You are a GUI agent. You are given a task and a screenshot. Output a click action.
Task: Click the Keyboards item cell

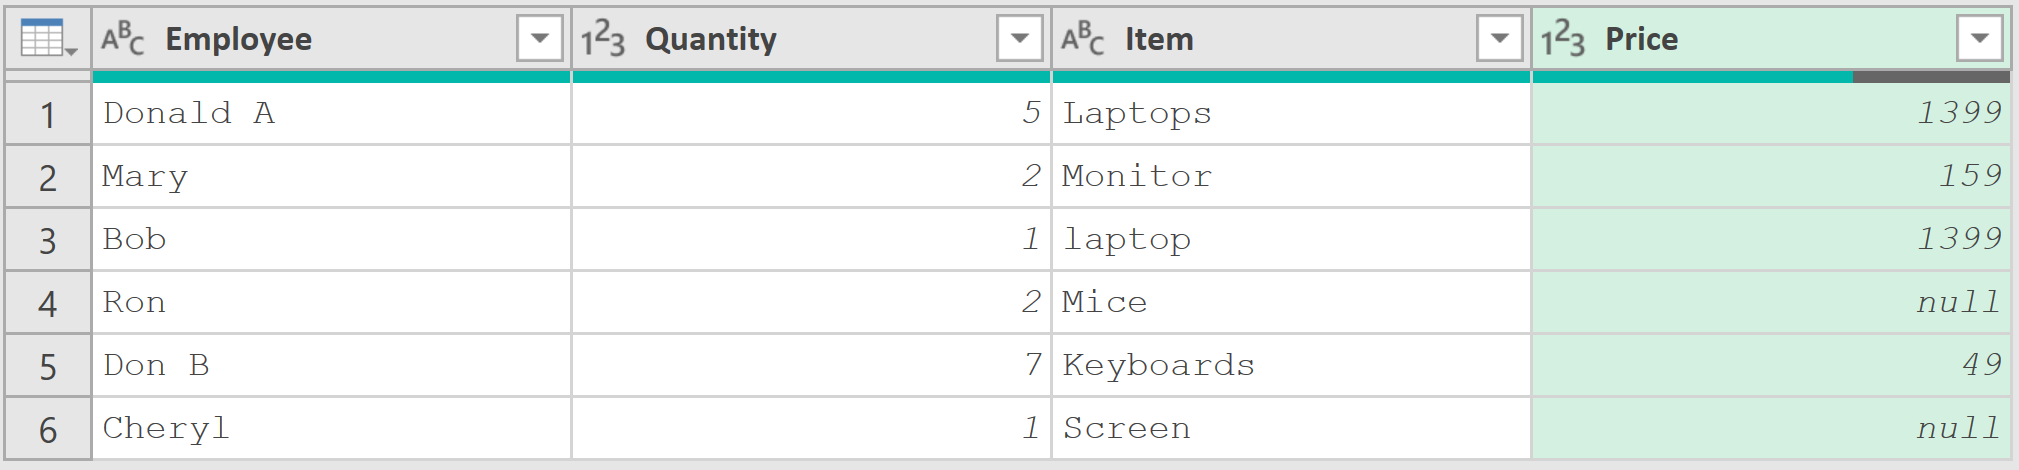[1291, 366]
